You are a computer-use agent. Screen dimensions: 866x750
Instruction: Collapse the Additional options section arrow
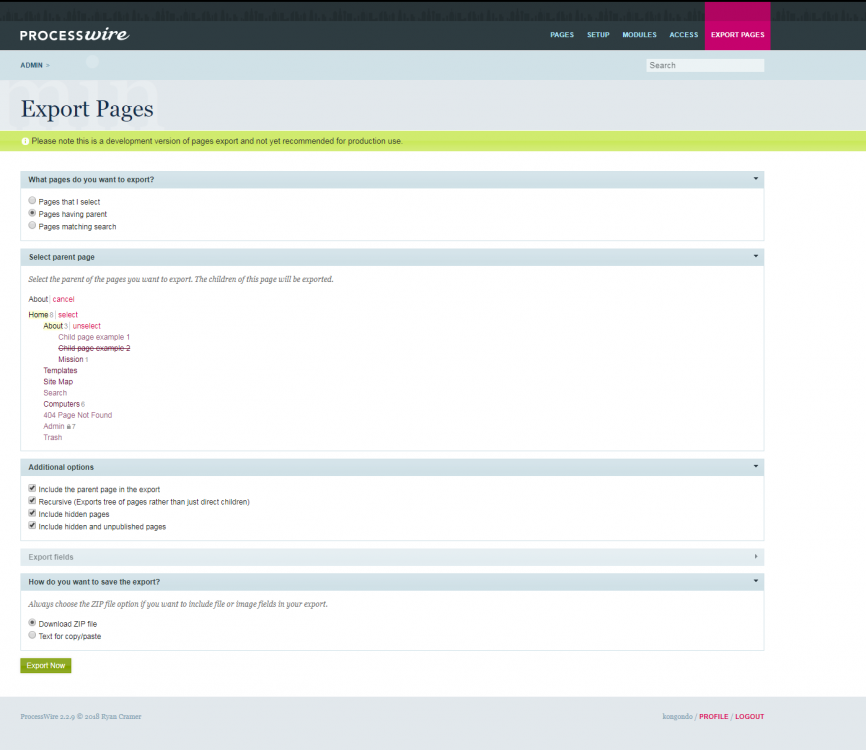756,467
